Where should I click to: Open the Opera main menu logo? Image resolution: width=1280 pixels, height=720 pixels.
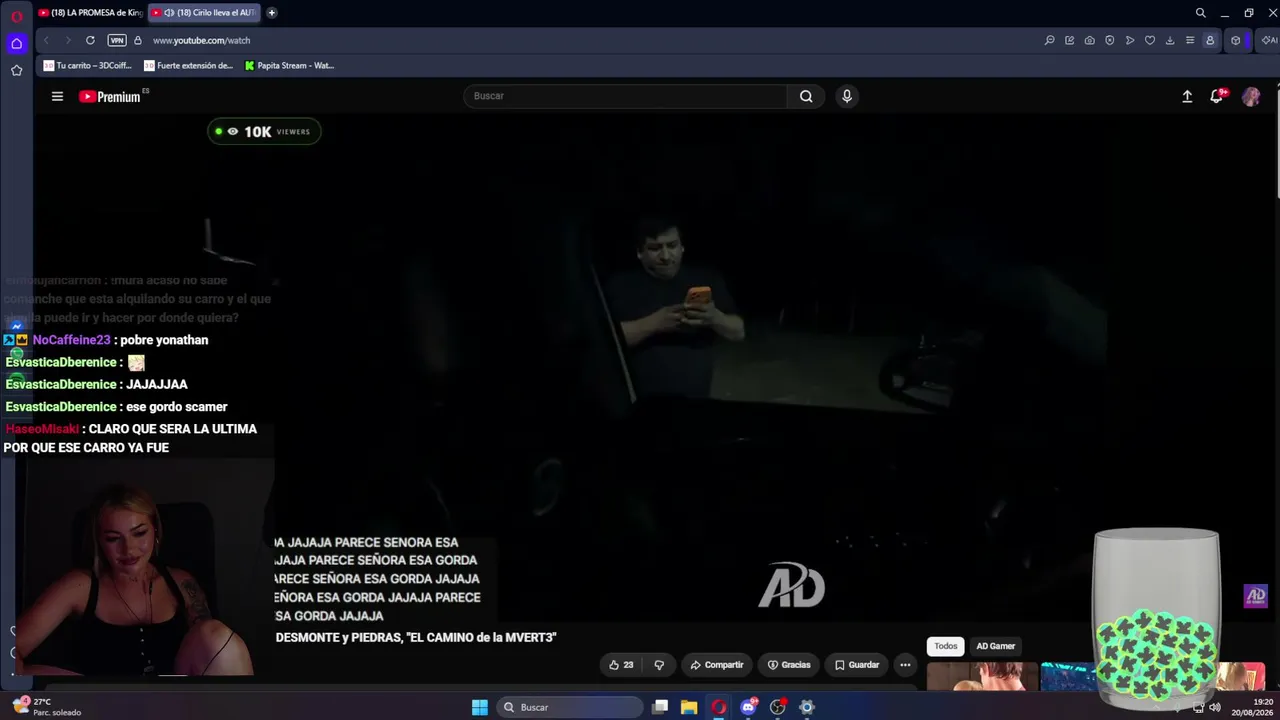pos(17,15)
